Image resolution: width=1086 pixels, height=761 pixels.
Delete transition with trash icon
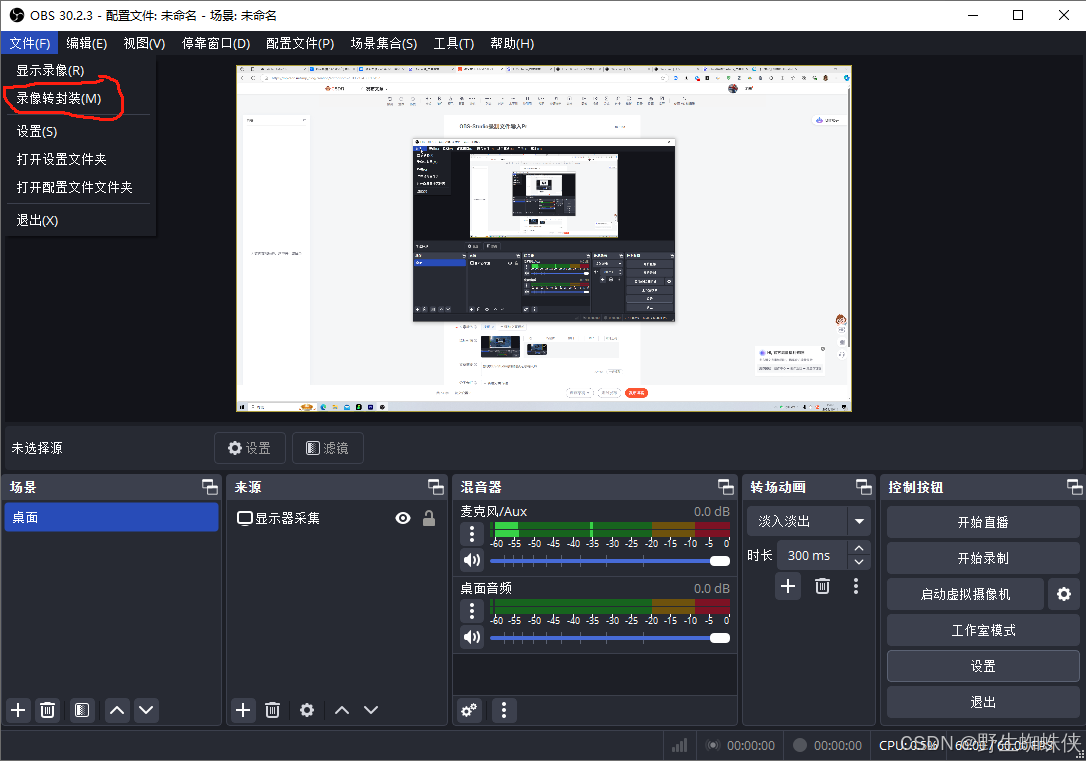tap(822, 587)
